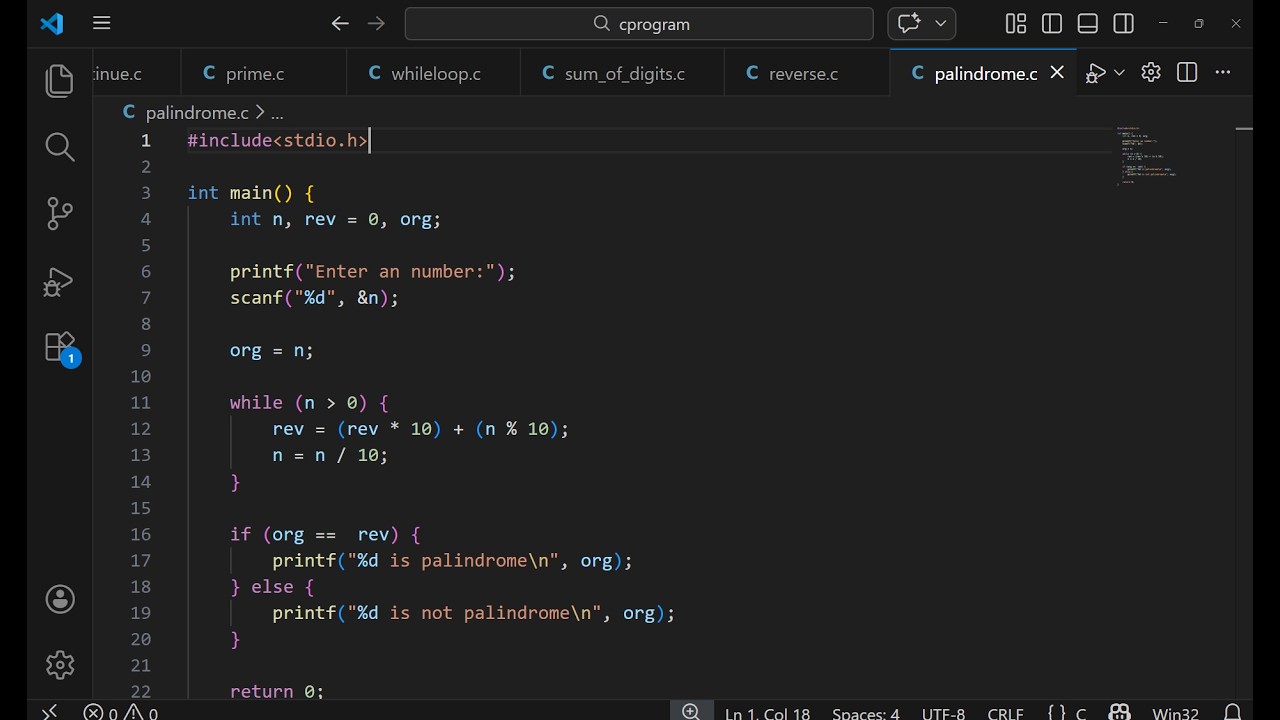Click the "n = n / 10;" line
1280x720 pixels.
330,455
